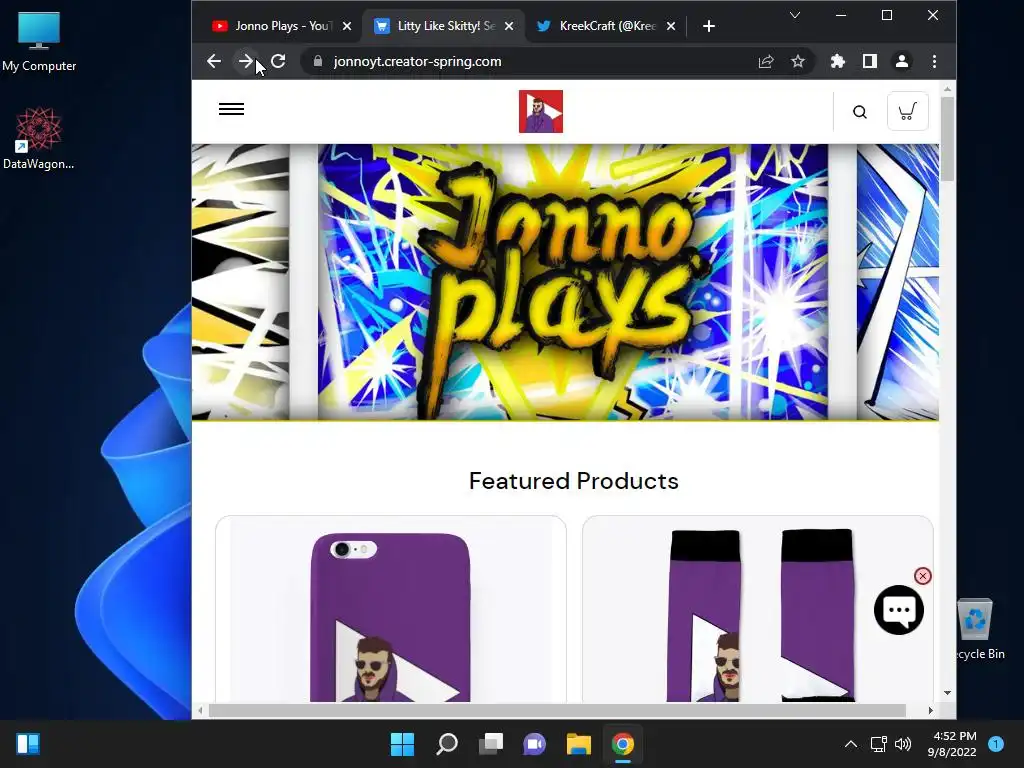Viewport: 1024px width, 768px height.
Task: Open the shopping cart
Action: (x=907, y=112)
